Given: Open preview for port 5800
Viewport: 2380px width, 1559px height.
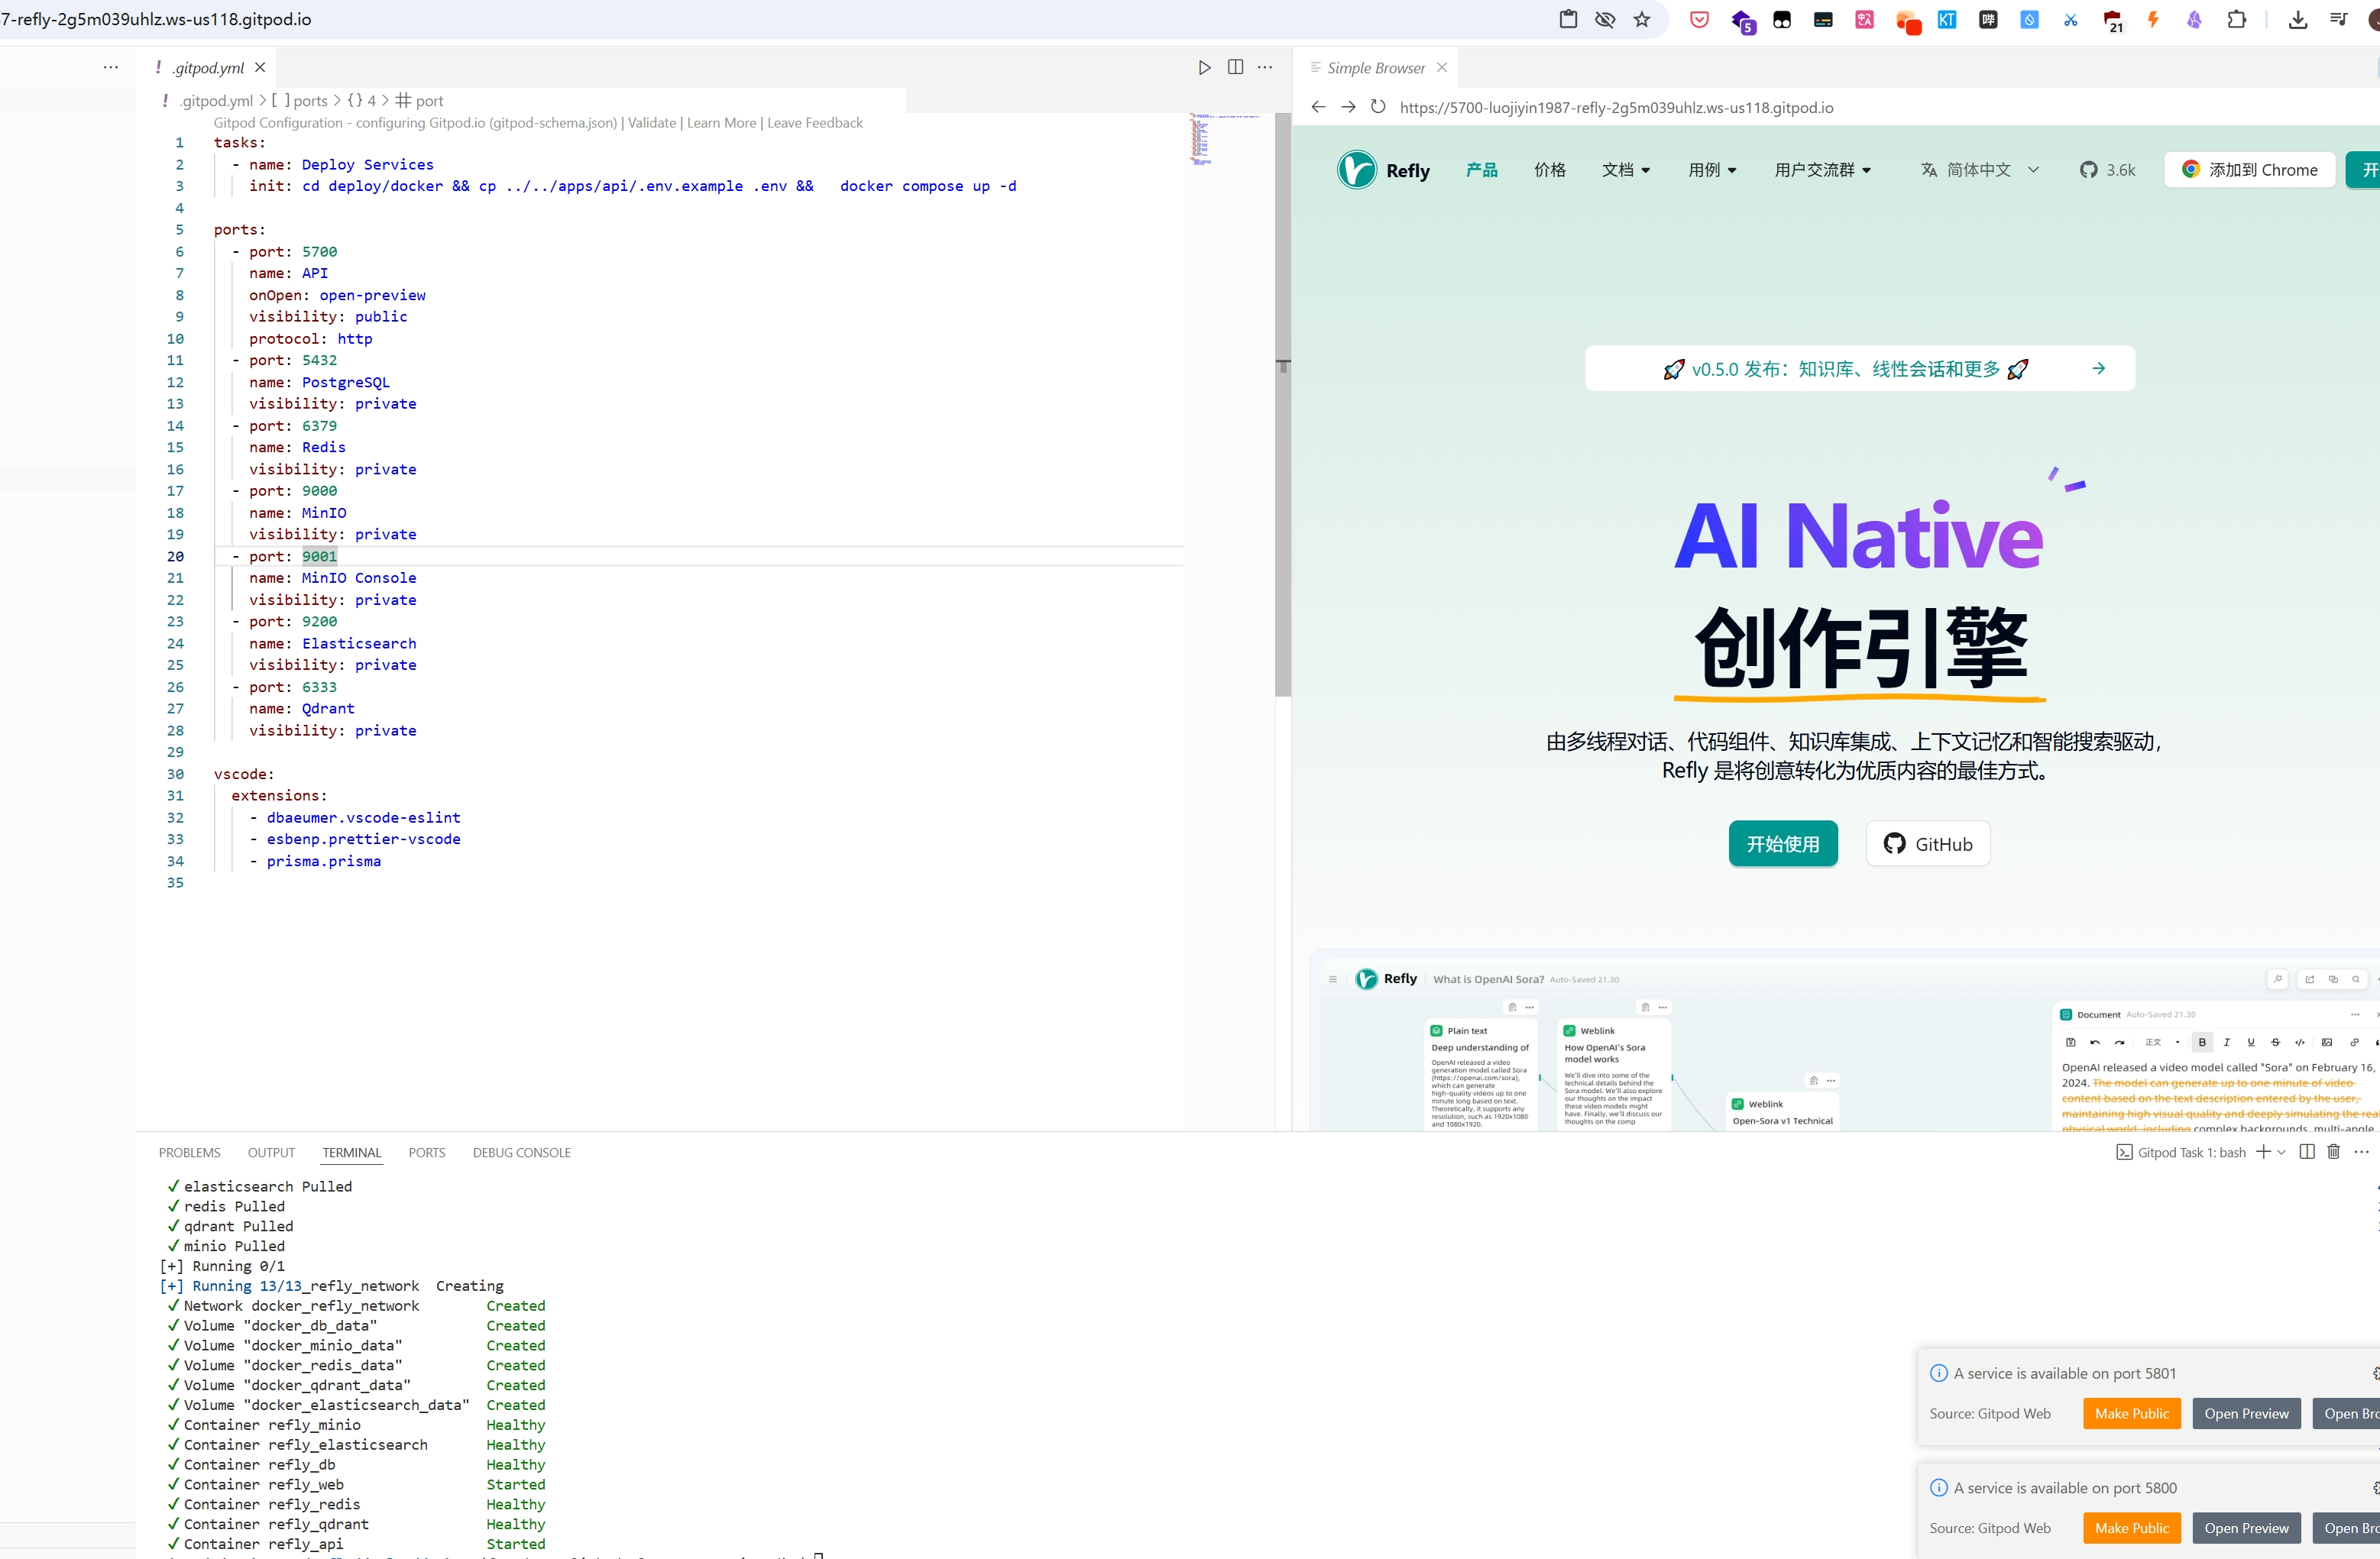Looking at the screenshot, I should tap(2246, 1528).
